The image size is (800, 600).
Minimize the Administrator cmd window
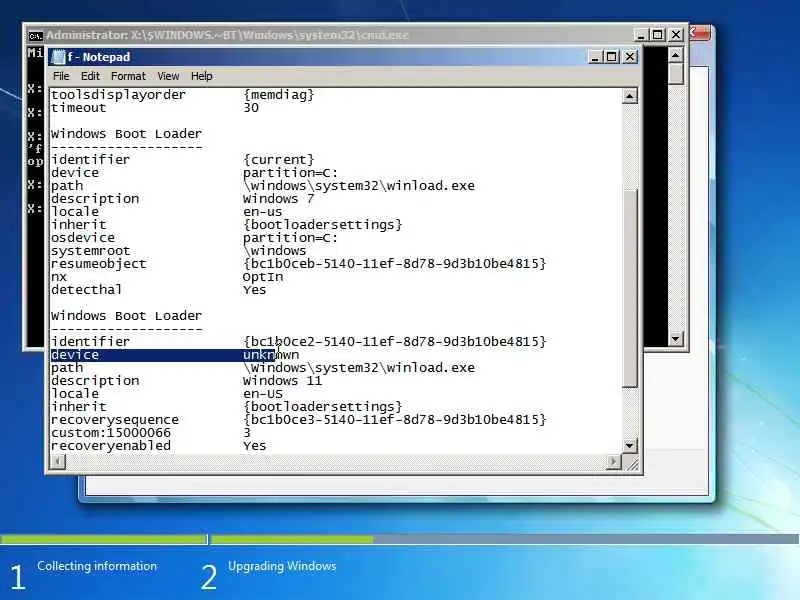(x=641, y=35)
